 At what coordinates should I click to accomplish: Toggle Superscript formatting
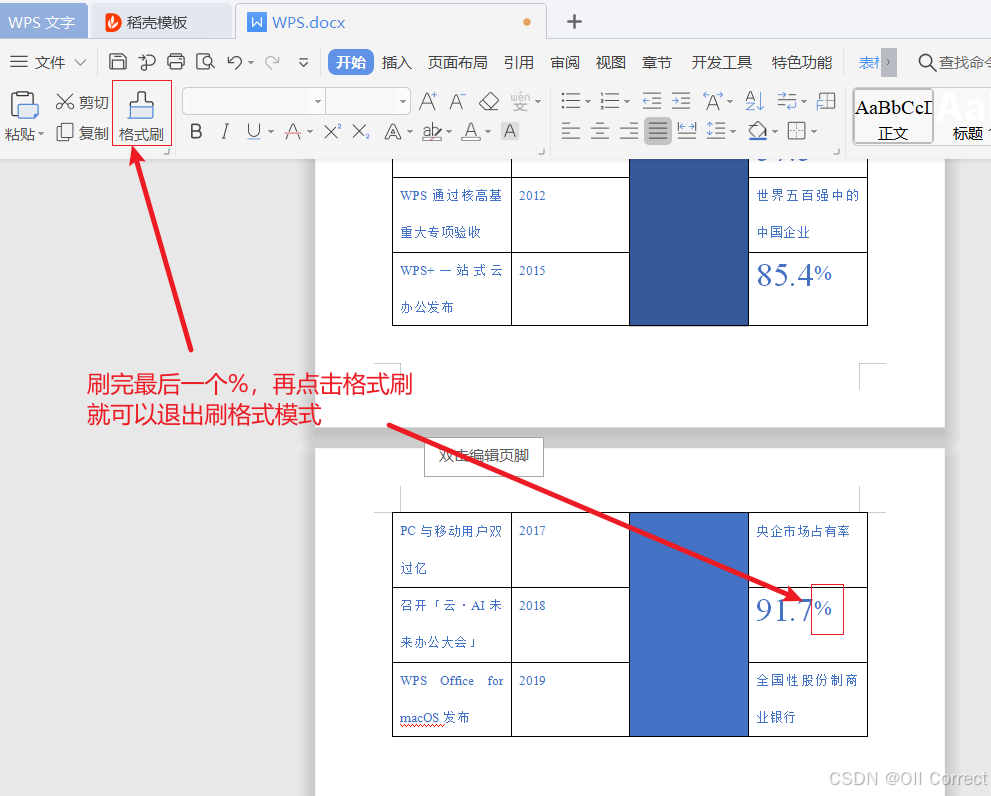pos(332,132)
